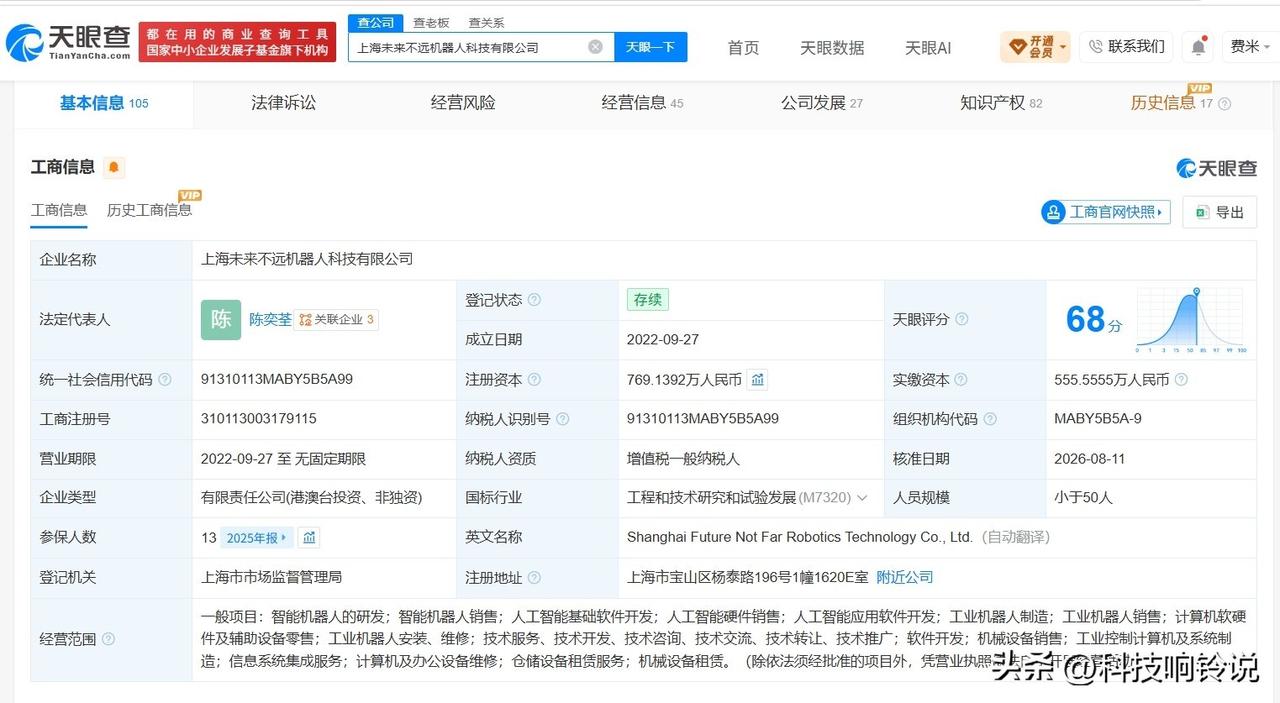Click 关联企业 3 tag
The height and width of the screenshot is (703, 1280).
tap(337, 320)
